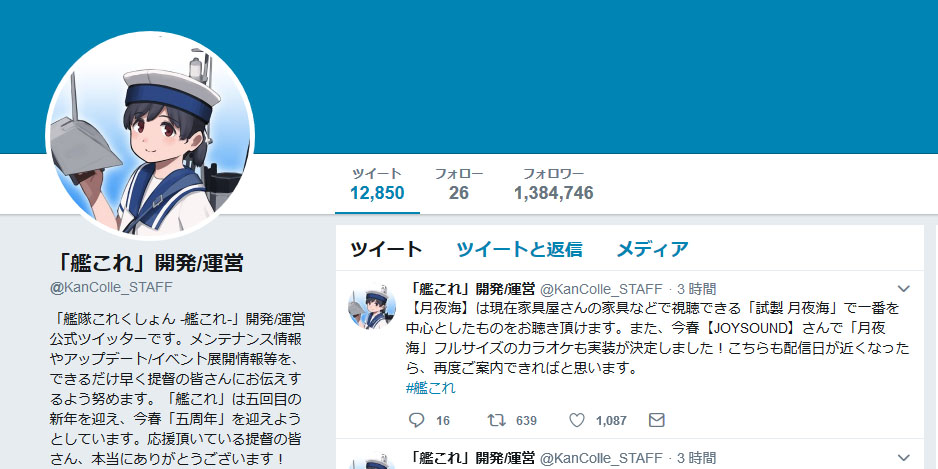This screenshot has width=938, height=469.
Task: Open the #艦これ hashtag link
Action: tap(430, 388)
